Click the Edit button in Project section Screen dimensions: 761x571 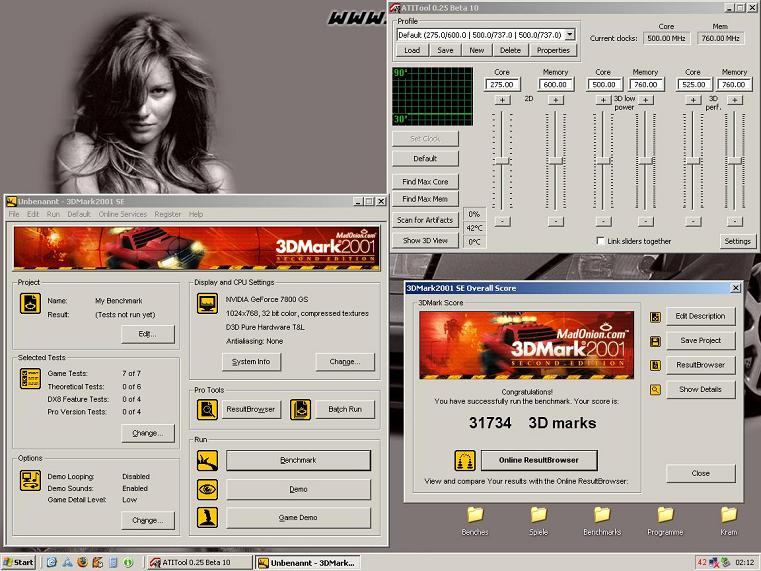point(148,334)
